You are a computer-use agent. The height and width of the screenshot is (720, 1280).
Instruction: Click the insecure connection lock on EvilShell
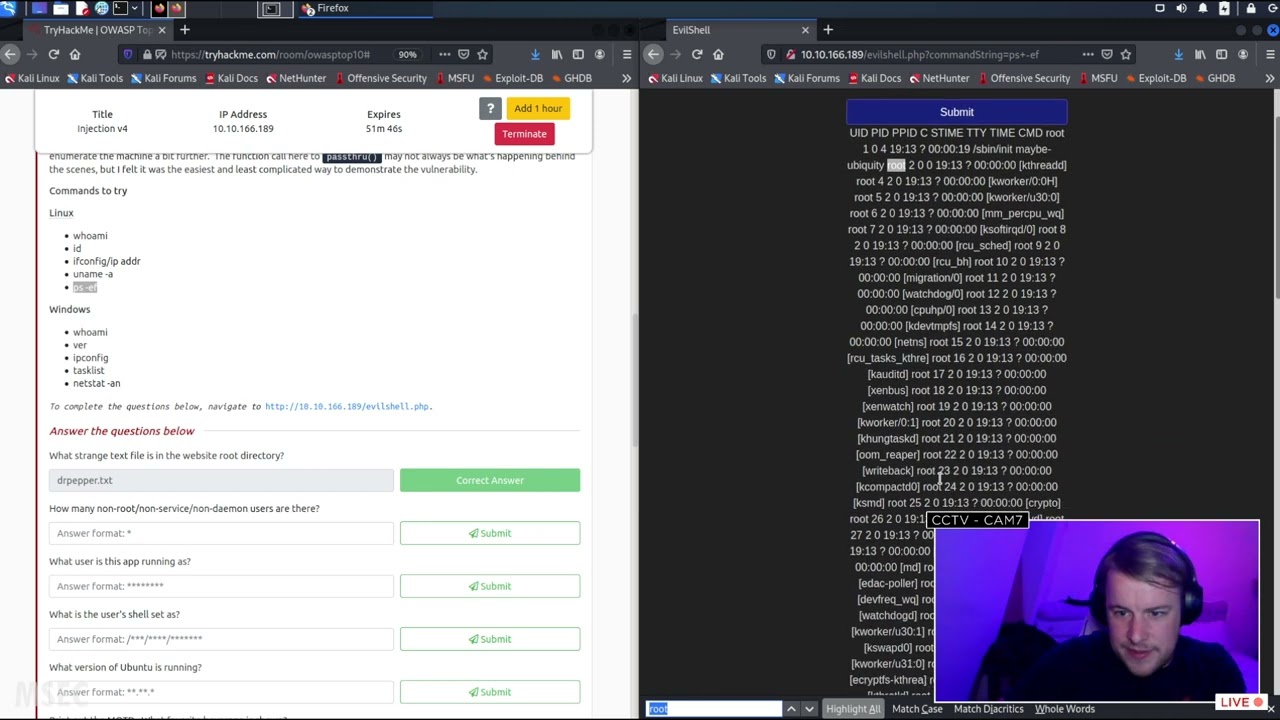point(790,54)
